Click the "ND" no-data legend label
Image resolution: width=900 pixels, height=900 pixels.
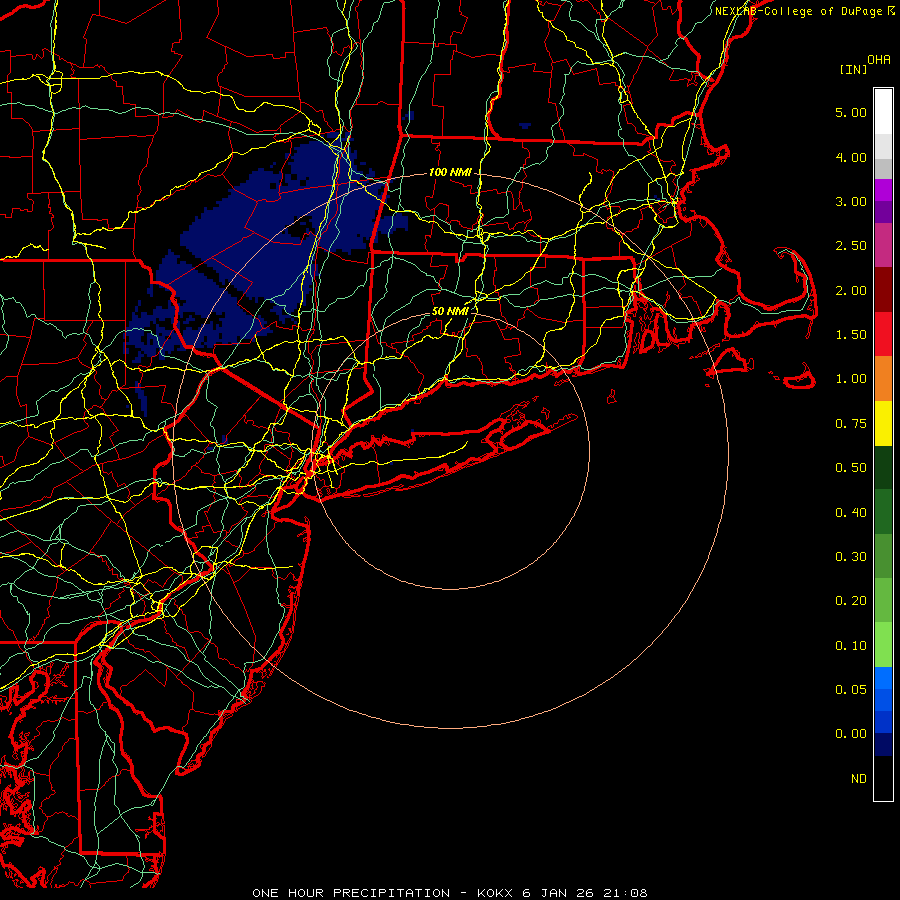point(859,779)
